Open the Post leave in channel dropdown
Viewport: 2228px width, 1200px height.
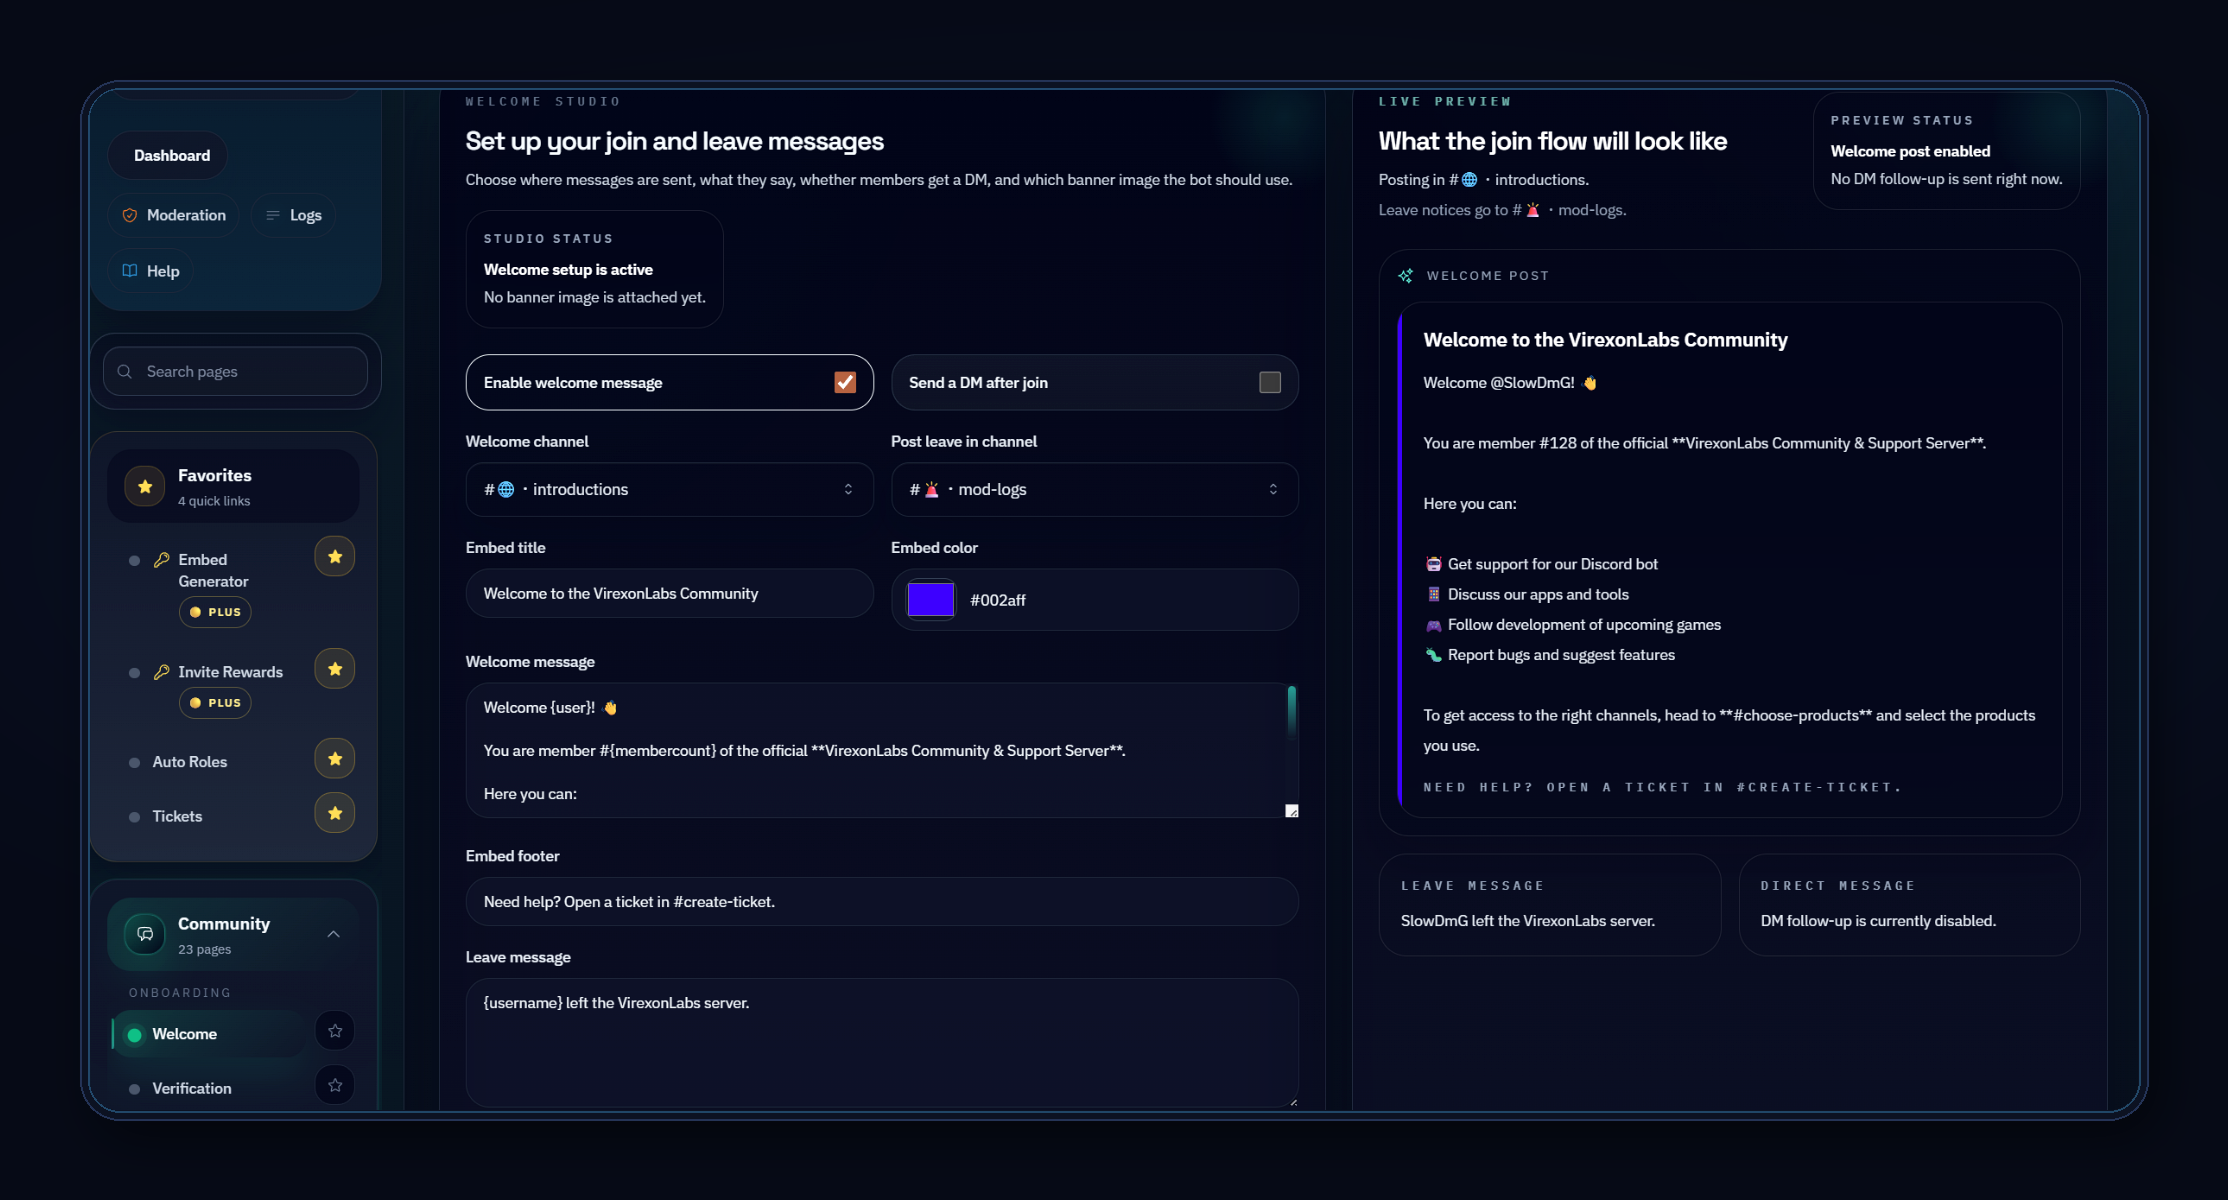click(1095, 489)
